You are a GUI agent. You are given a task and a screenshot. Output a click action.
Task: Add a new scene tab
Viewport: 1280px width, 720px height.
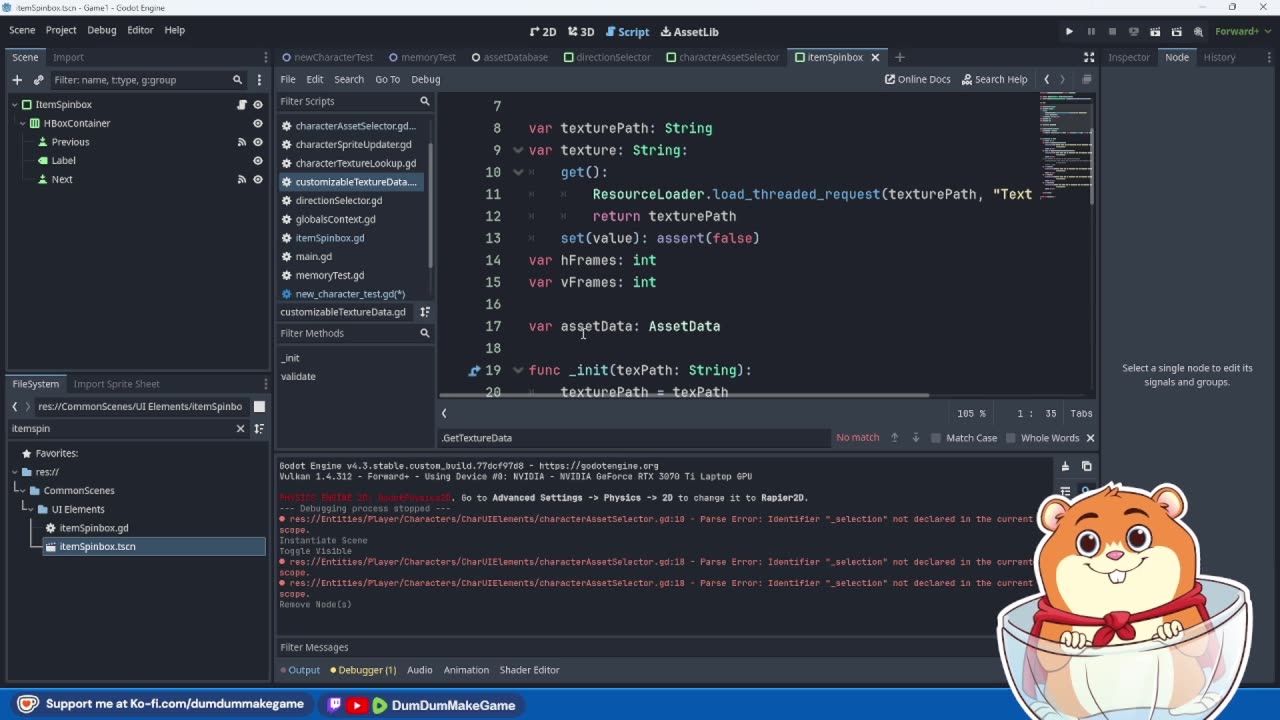tap(899, 58)
